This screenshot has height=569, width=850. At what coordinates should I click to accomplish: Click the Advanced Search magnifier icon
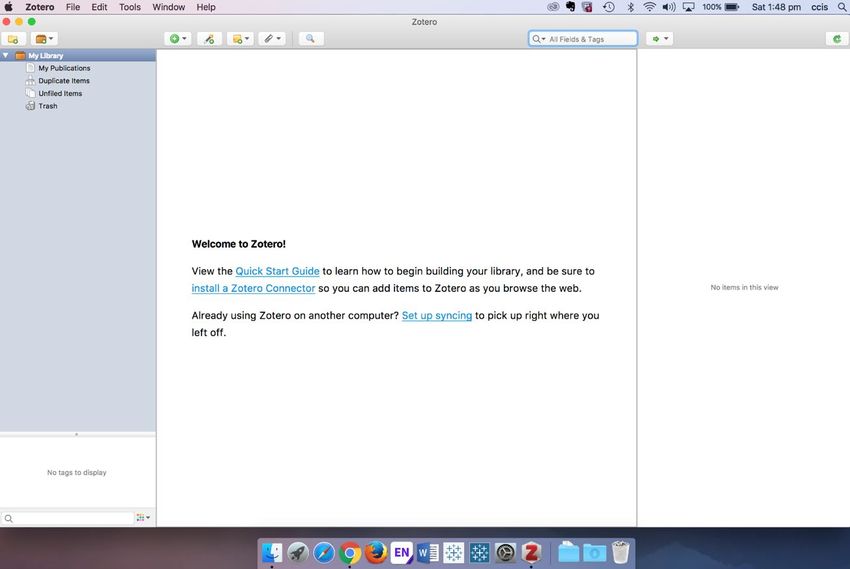[x=311, y=39]
